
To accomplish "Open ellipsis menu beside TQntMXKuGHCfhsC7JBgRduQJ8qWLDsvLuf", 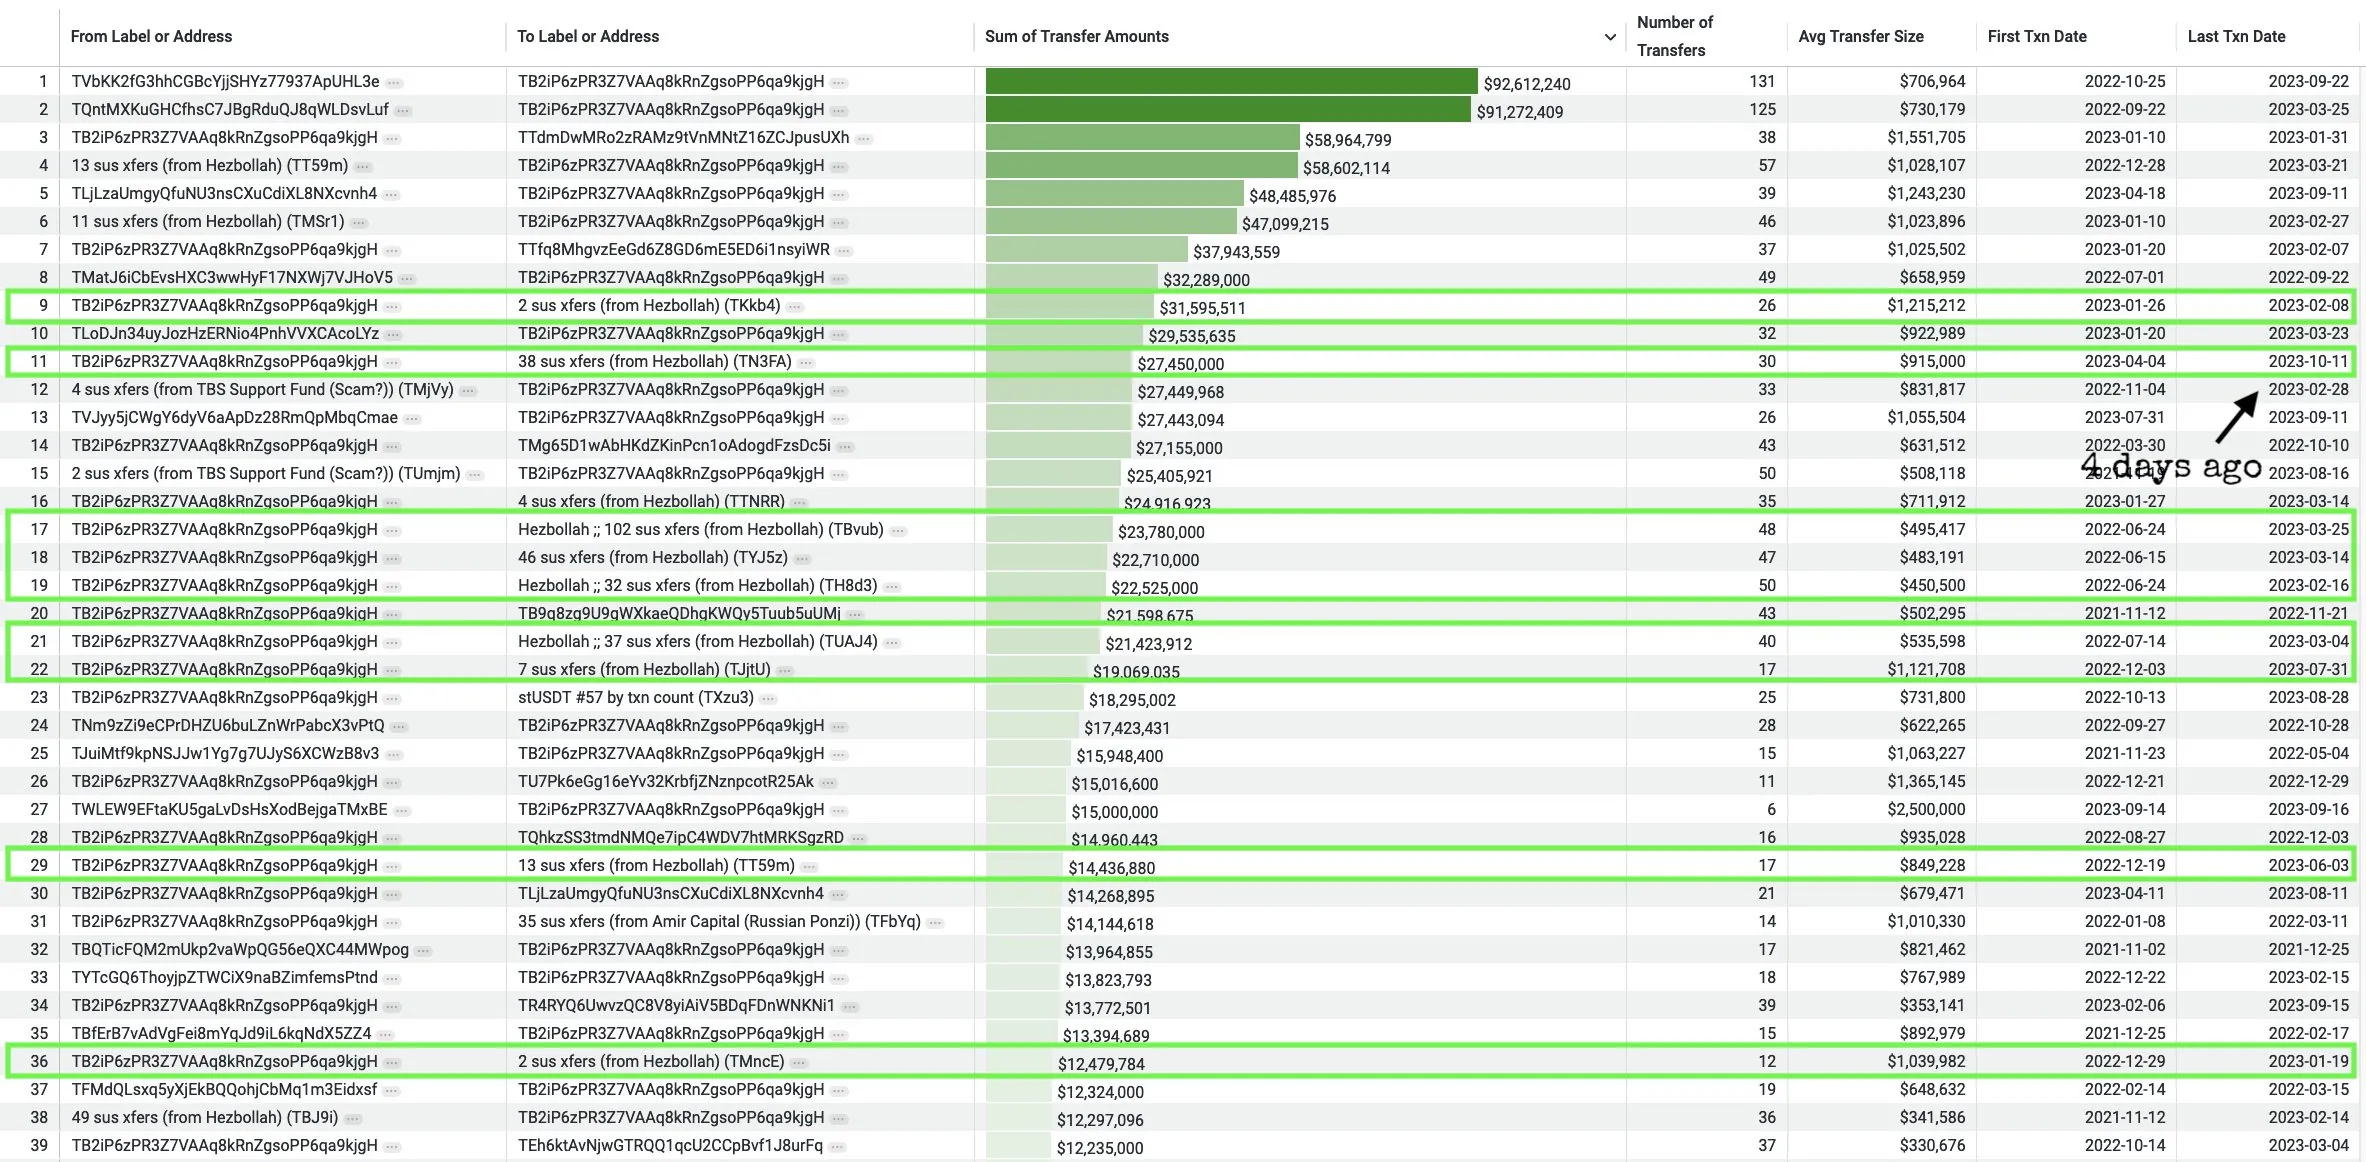I will tap(404, 110).
